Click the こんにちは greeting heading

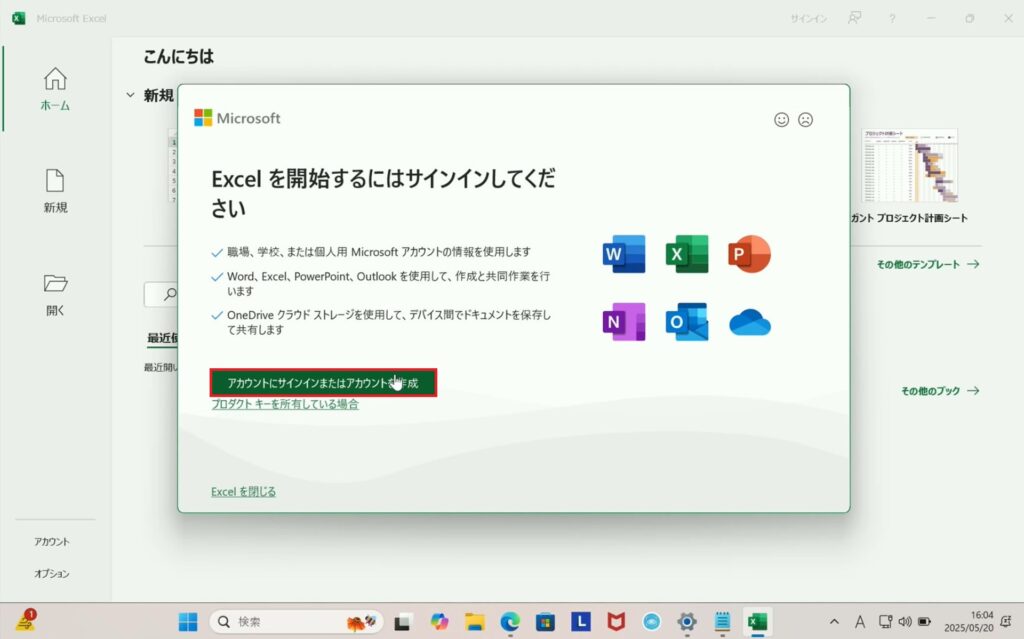pyautogui.click(x=179, y=57)
